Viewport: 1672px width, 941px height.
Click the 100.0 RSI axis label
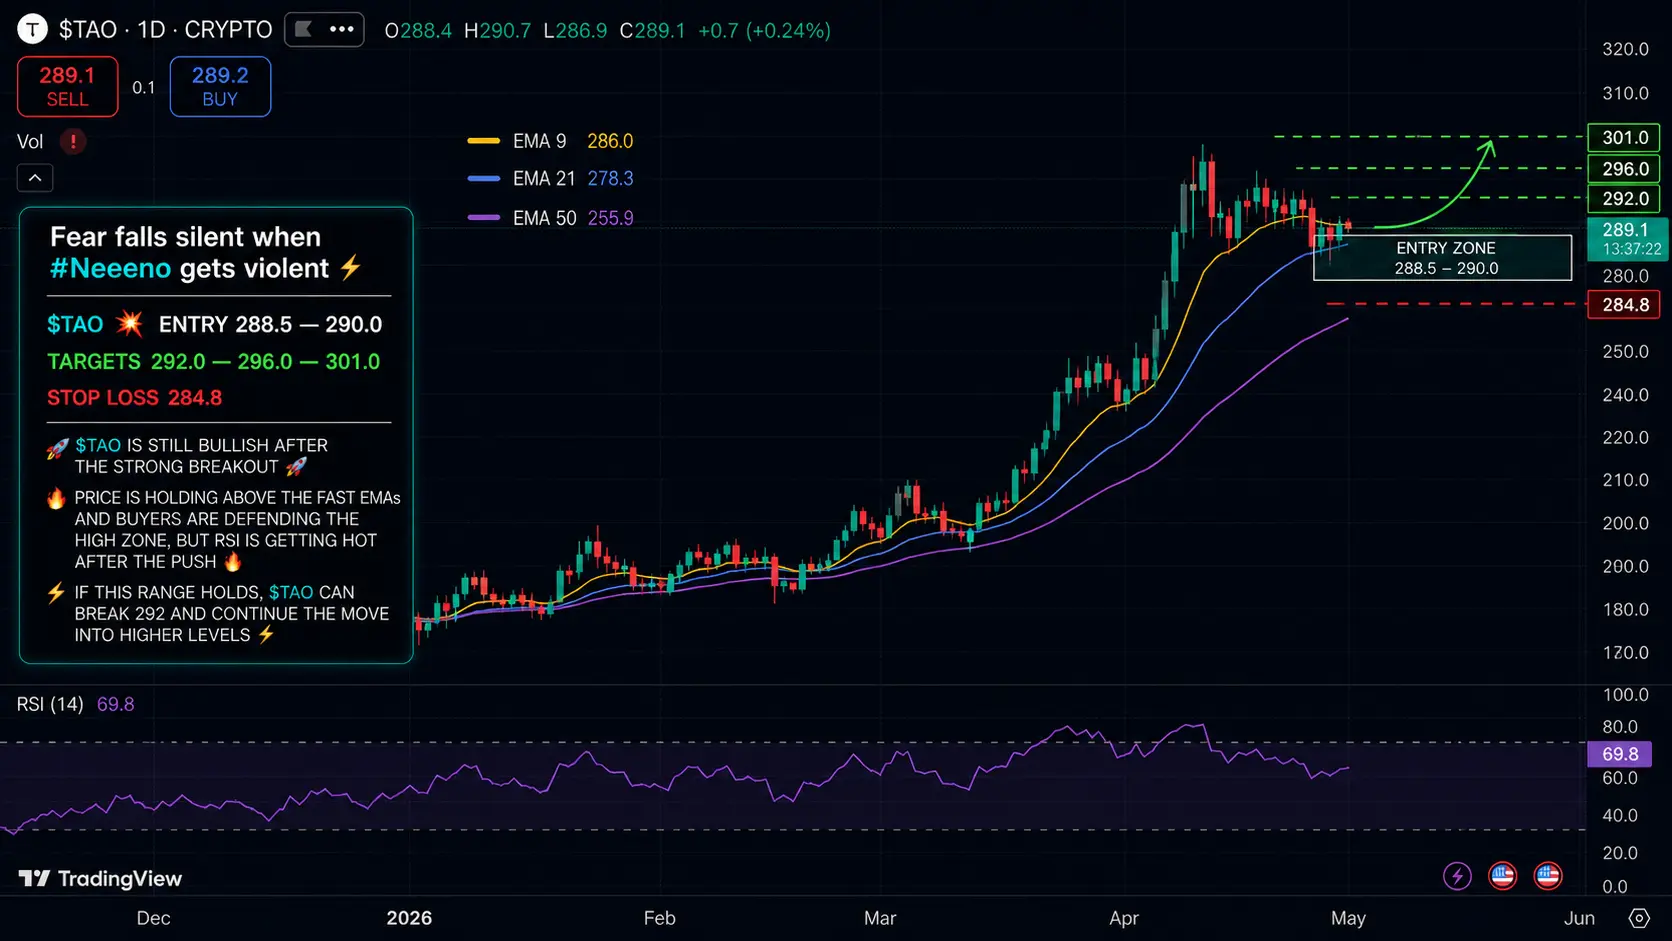[1625, 695]
